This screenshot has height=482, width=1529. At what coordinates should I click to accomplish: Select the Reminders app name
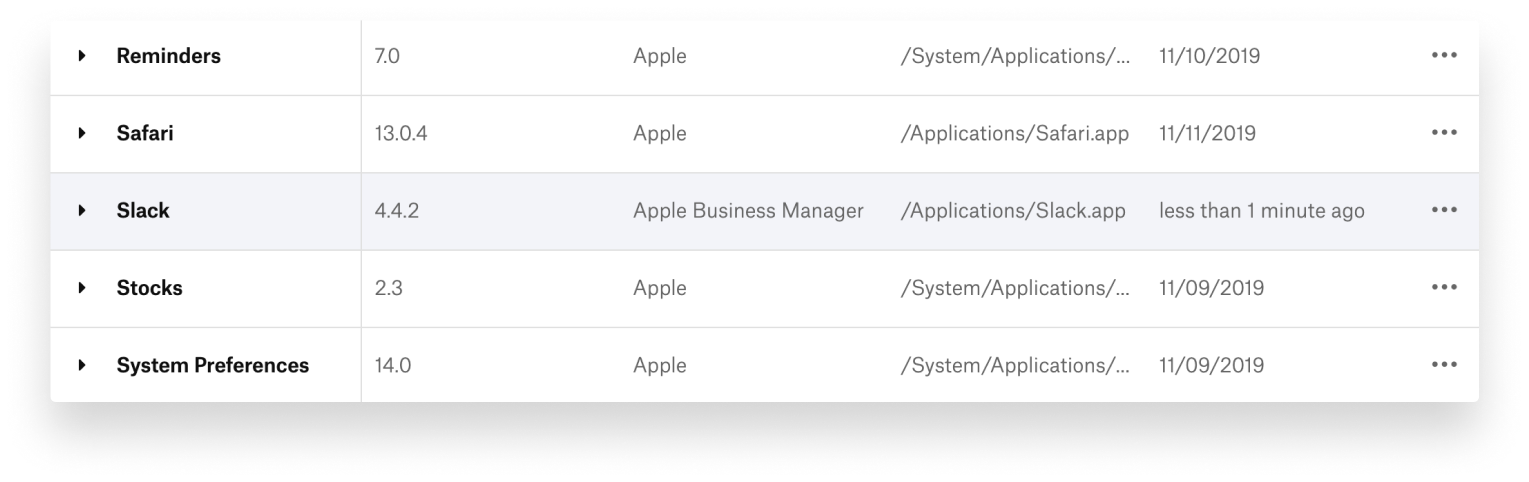click(x=168, y=56)
